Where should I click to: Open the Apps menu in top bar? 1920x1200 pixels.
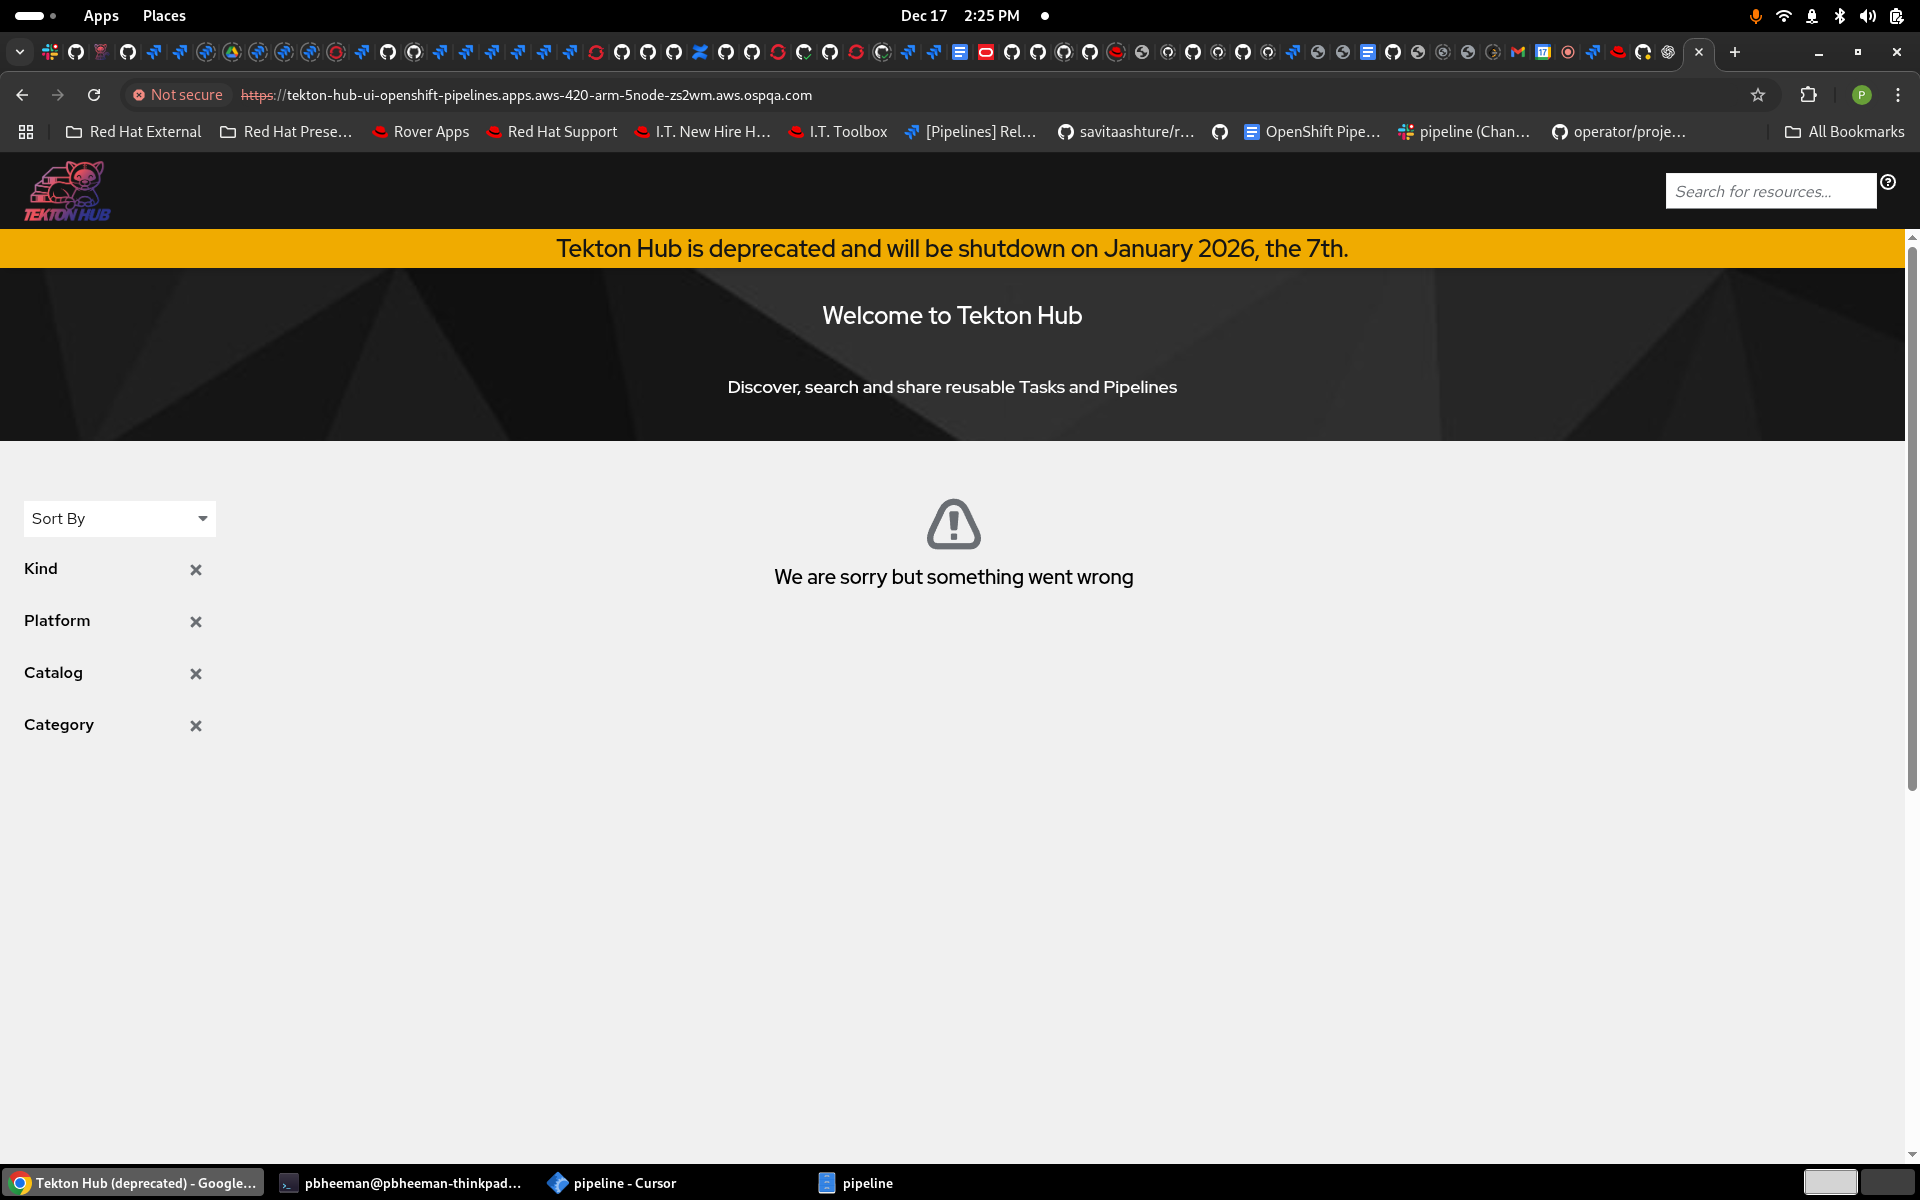pyautogui.click(x=101, y=16)
